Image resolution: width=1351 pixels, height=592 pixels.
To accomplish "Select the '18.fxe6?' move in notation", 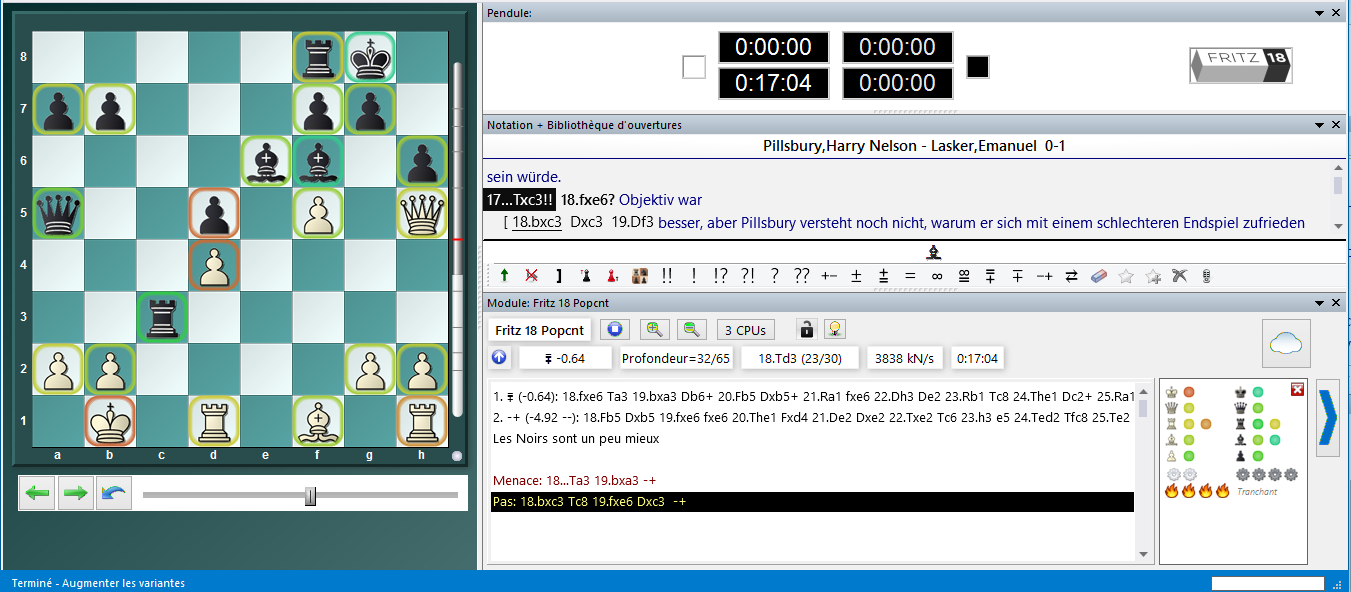I will click(588, 200).
